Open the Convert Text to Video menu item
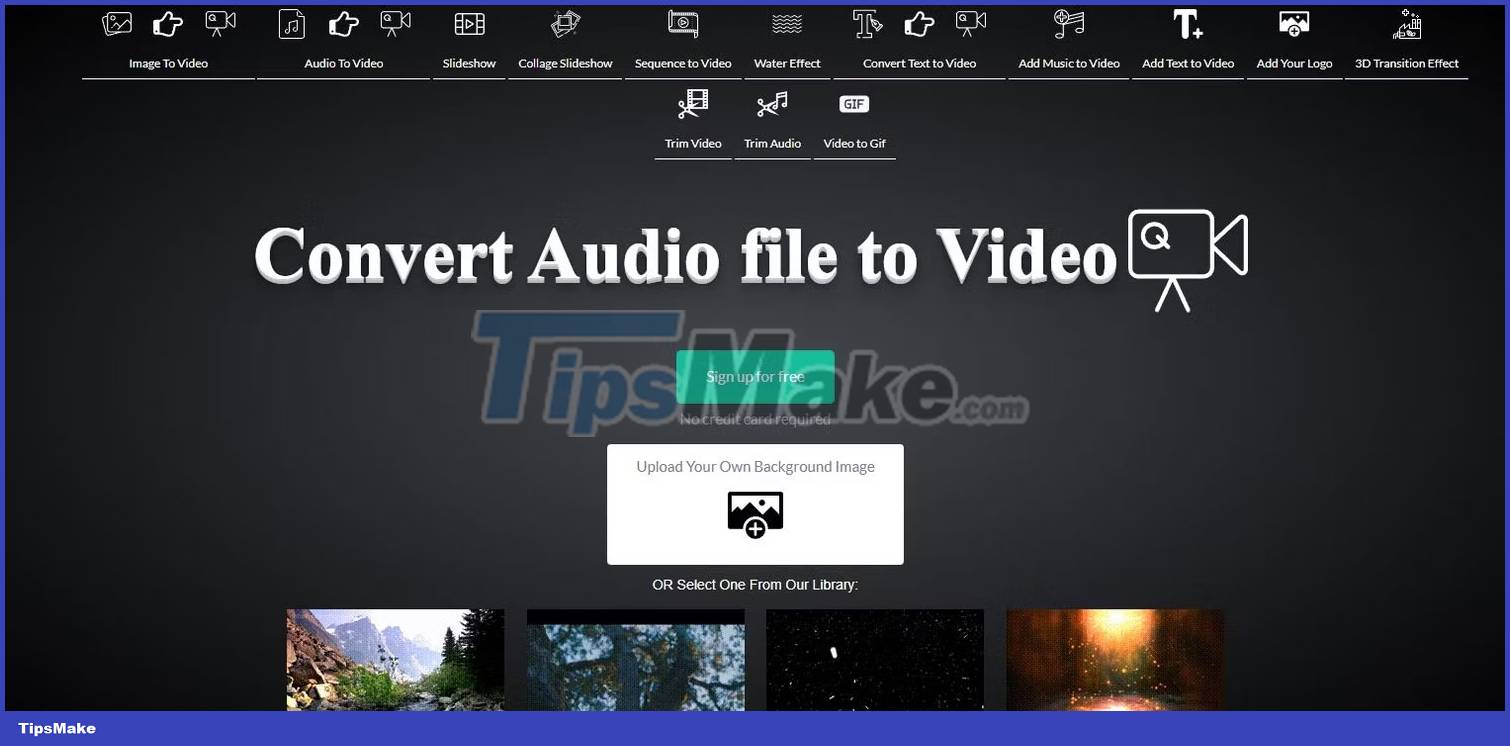 coord(919,62)
